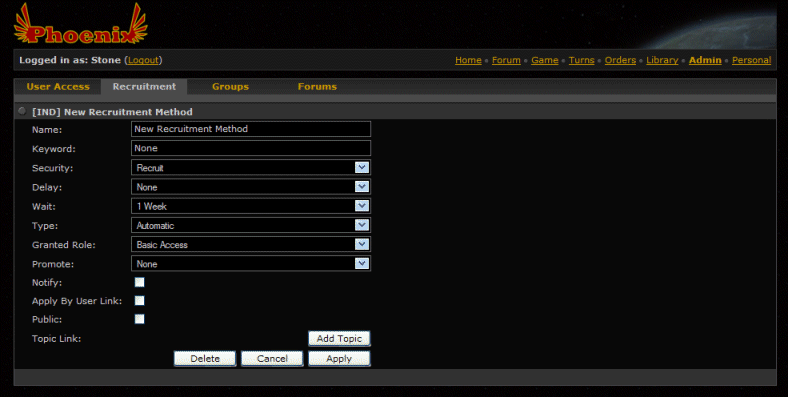This screenshot has width=788, height=397.
Task: Check the Public checkbox
Action: (x=140, y=319)
